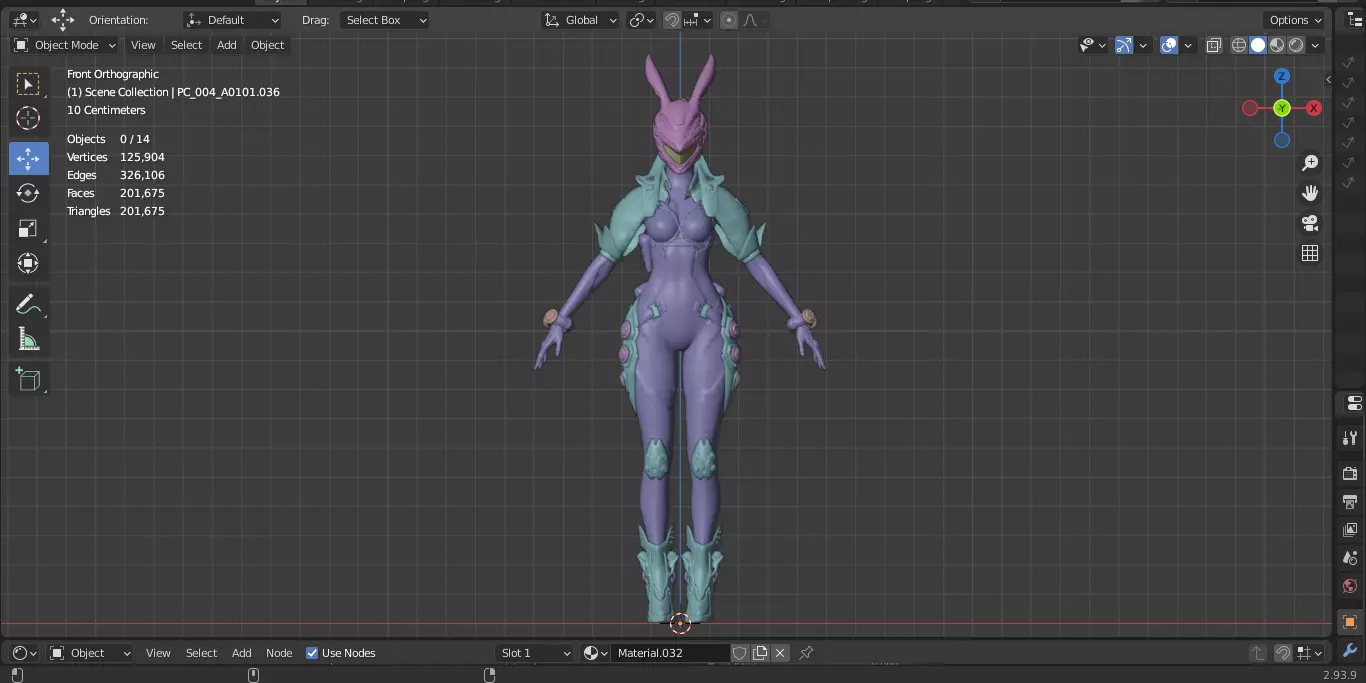Open the overlays options dropdown arrow

1188,45
